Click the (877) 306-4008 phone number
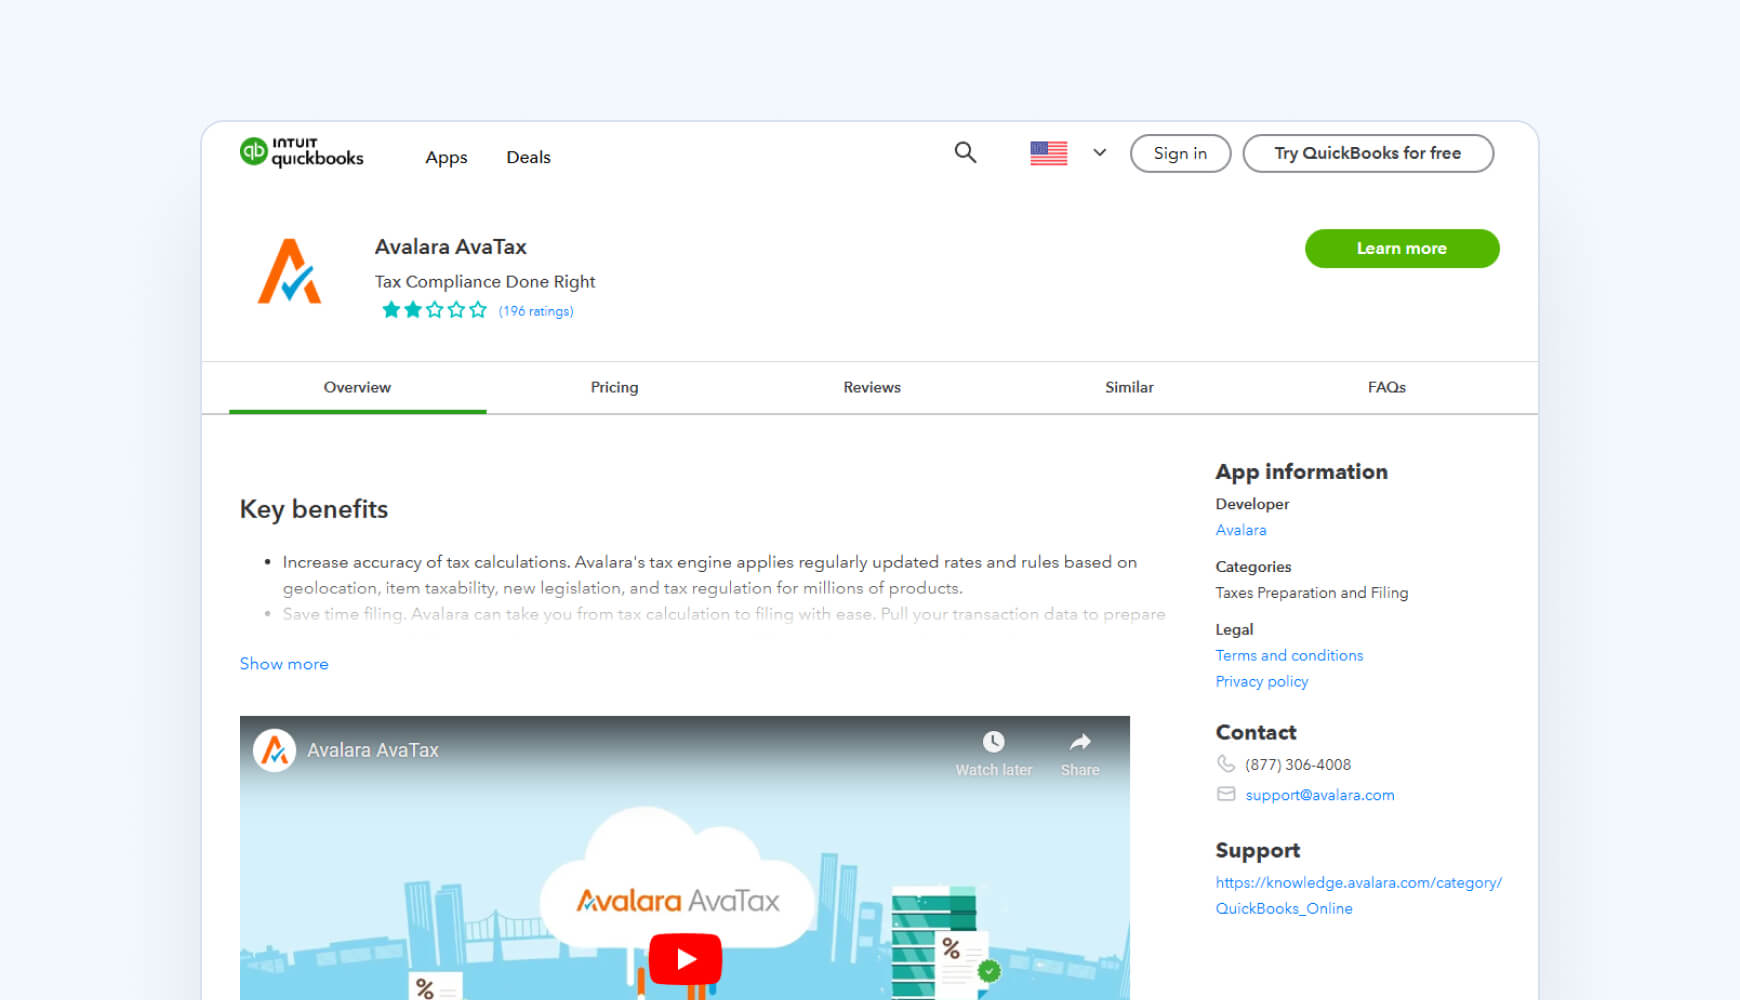 coord(1297,765)
